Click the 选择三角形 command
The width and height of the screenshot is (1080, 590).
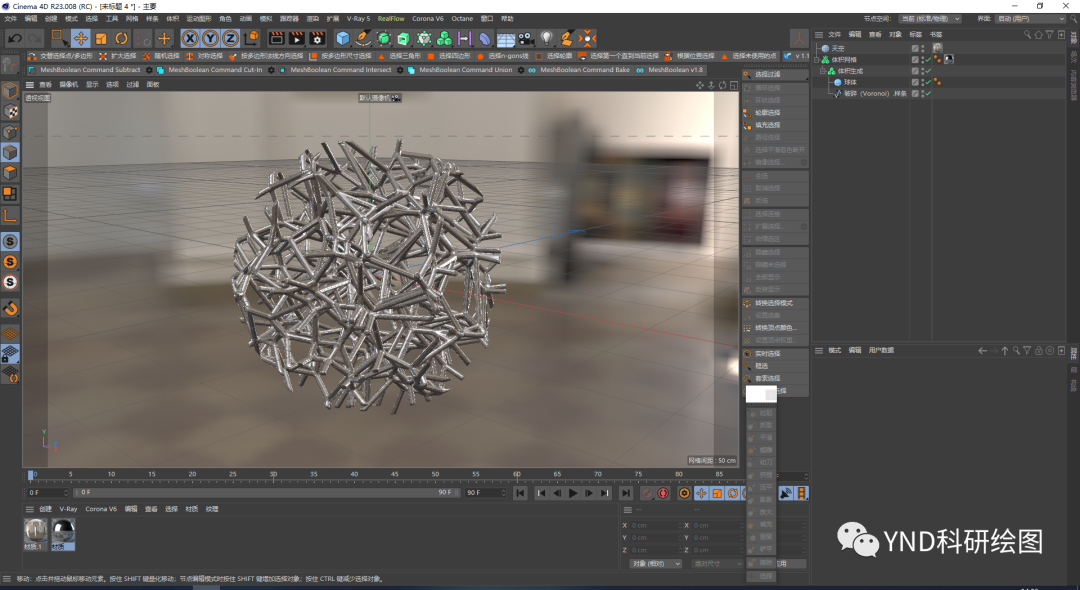pyautogui.click(x=399, y=56)
